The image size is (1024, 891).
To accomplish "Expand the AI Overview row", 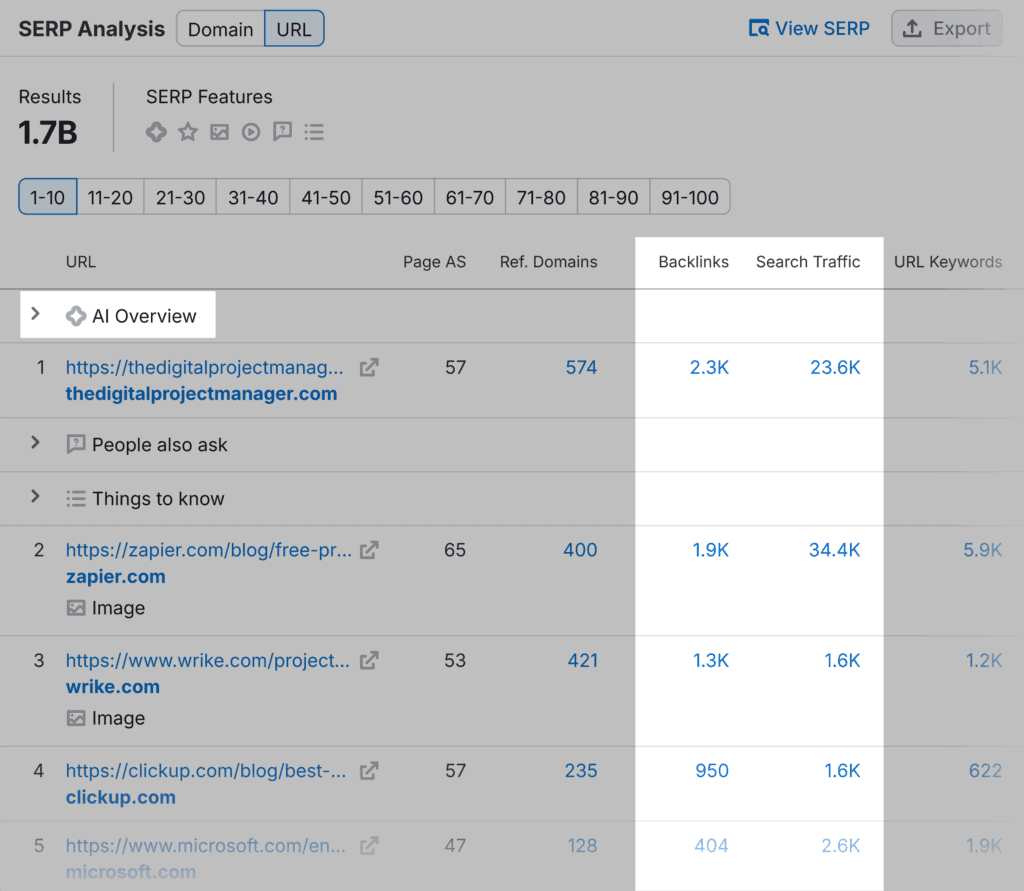I will coord(35,314).
